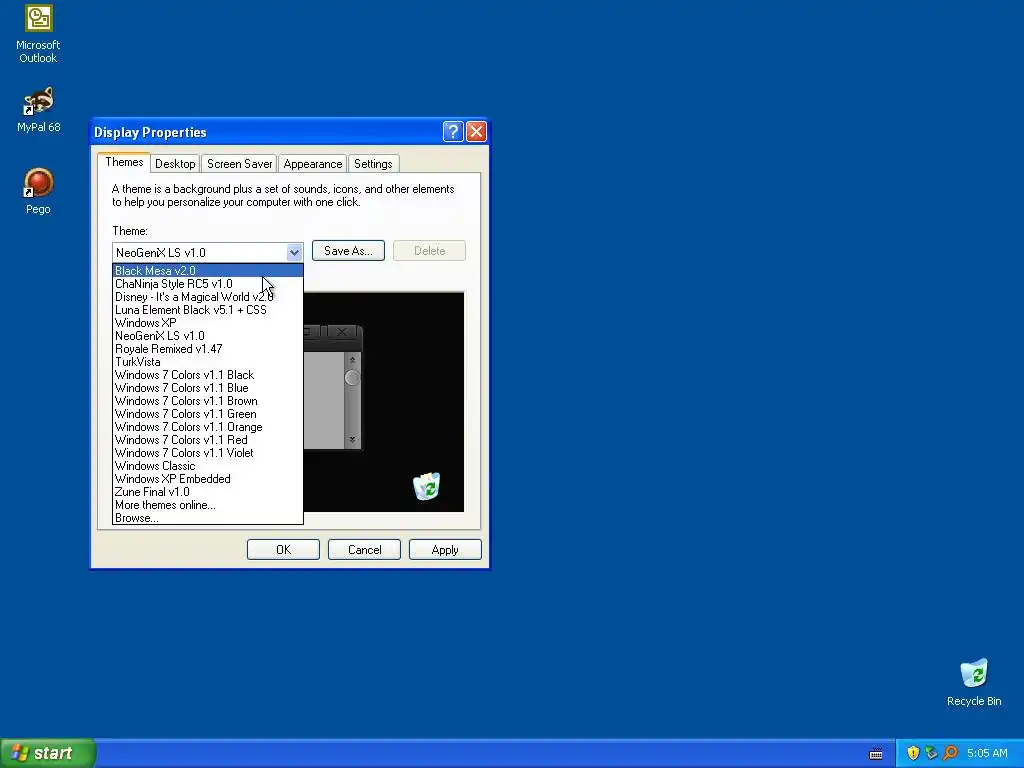Viewport: 1024px width, 768px height.
Task: Click the Apply button
Action: [445, 550]
